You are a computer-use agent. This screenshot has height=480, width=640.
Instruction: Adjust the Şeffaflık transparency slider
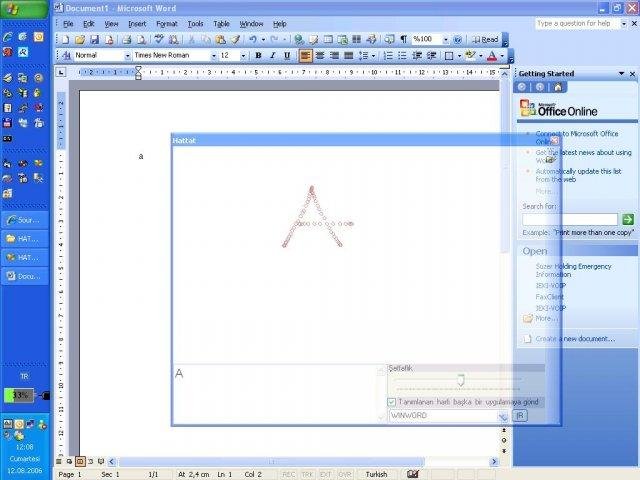click(x=461, y=380)
